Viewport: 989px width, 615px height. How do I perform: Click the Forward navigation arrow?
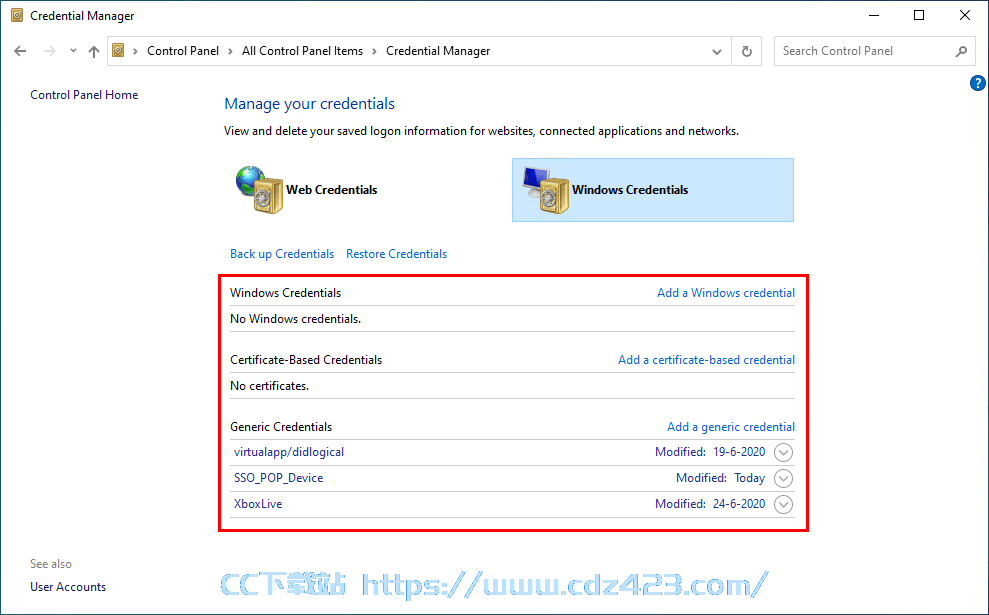(49, 51)
